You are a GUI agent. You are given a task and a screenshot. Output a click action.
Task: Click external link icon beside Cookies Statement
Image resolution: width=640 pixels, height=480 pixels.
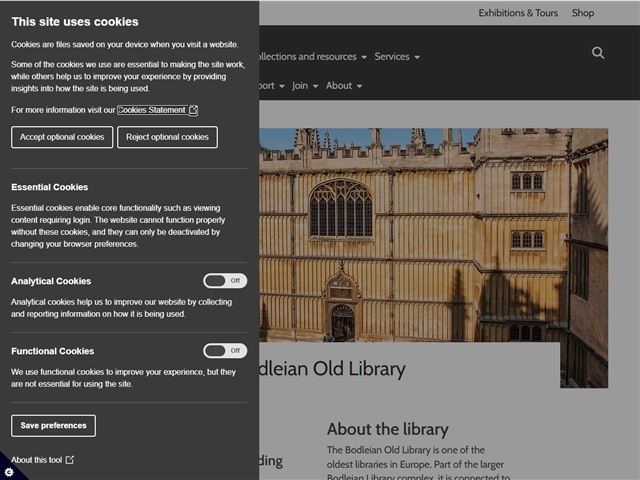coord(193,110)
